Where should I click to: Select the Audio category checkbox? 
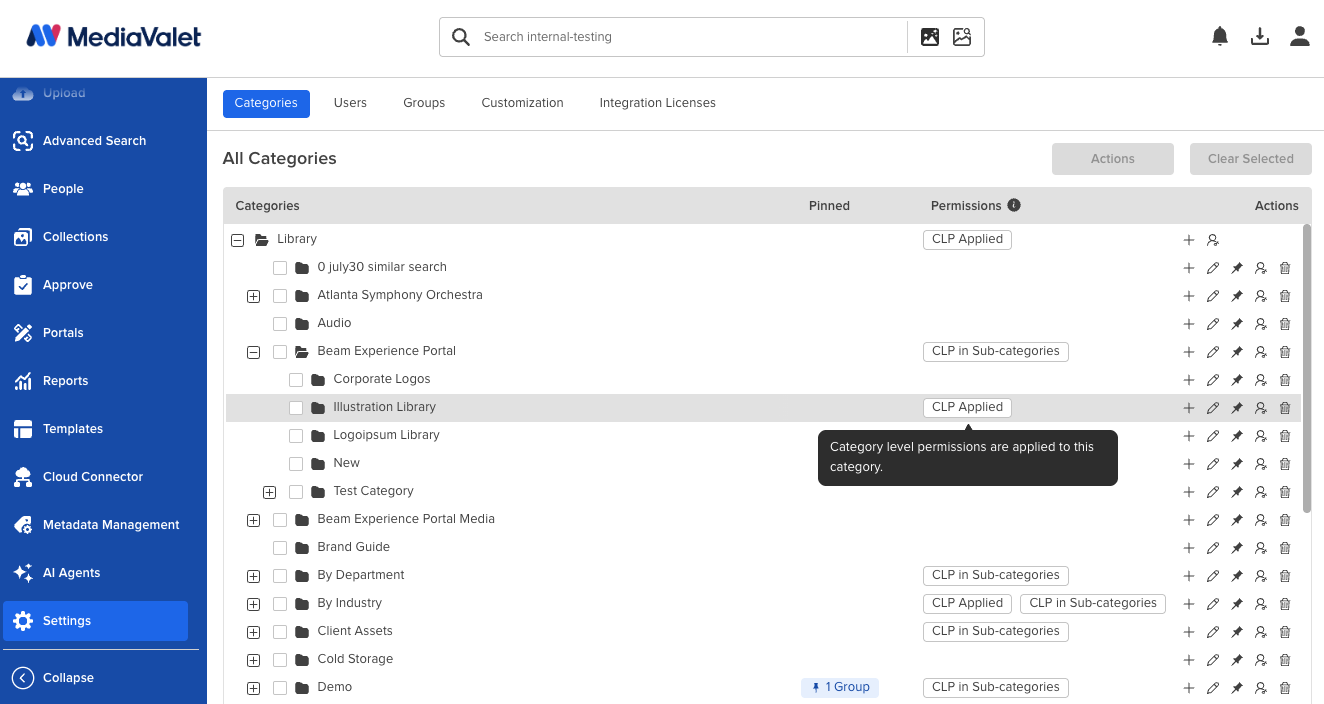tap(280, 324)
